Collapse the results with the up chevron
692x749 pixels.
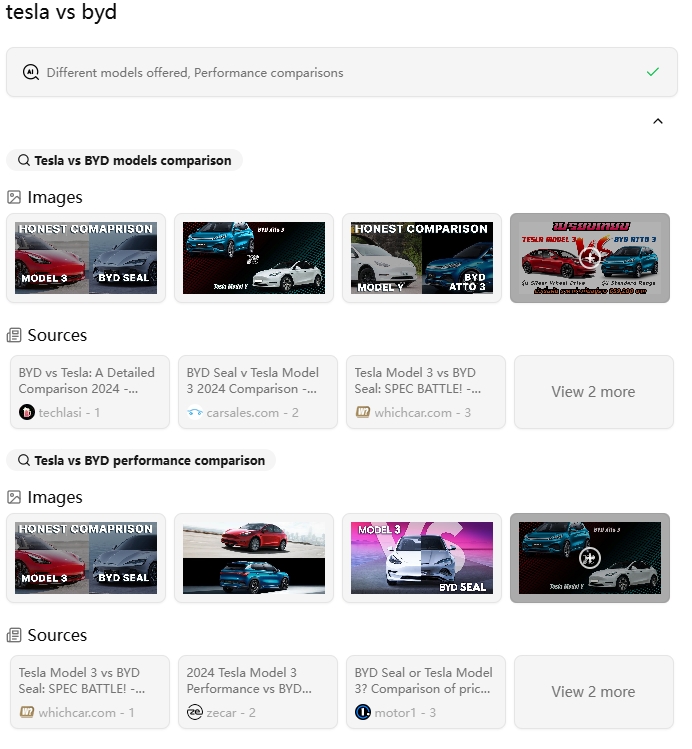click(x=658, y=121)
